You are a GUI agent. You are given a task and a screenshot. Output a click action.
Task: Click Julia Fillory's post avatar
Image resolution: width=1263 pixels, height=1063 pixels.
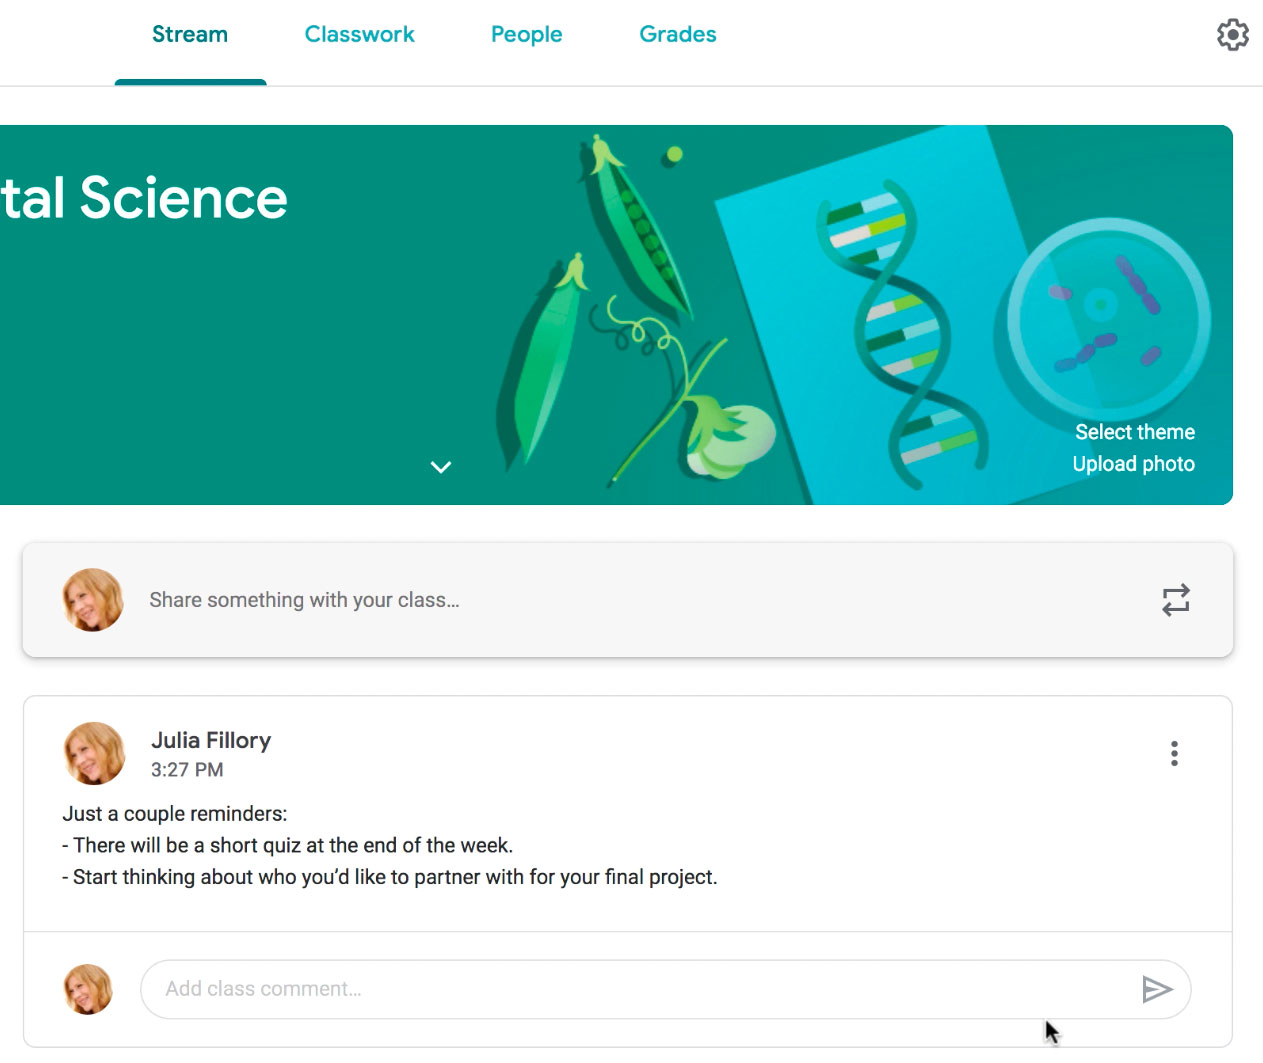pyautogui.click(x=94, y=753)
